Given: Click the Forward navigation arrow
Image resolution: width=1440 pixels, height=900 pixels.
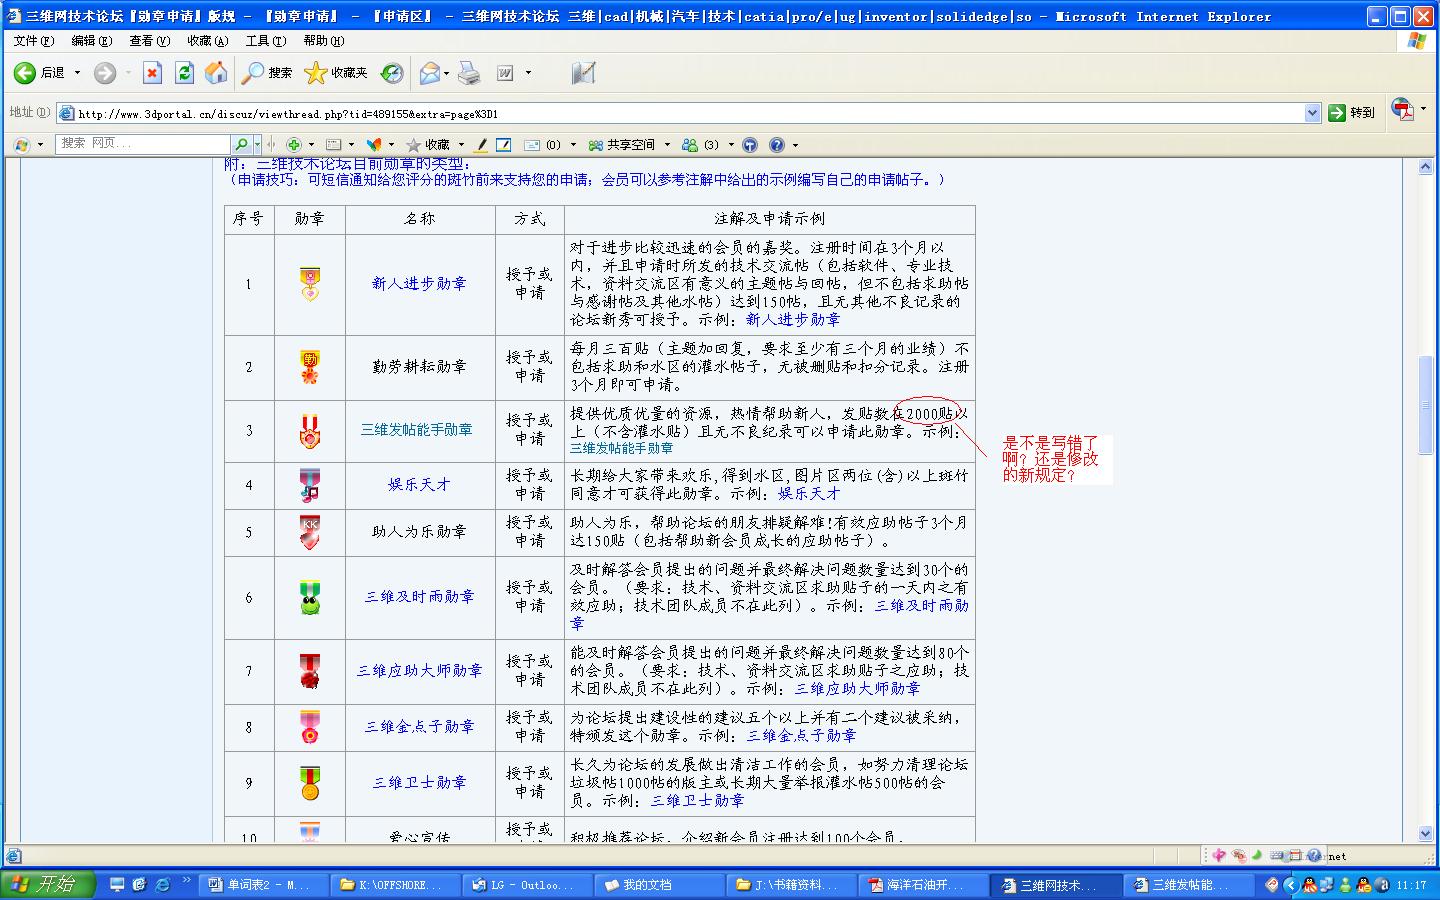Looking at the screenshot, I should click(105, 73).
